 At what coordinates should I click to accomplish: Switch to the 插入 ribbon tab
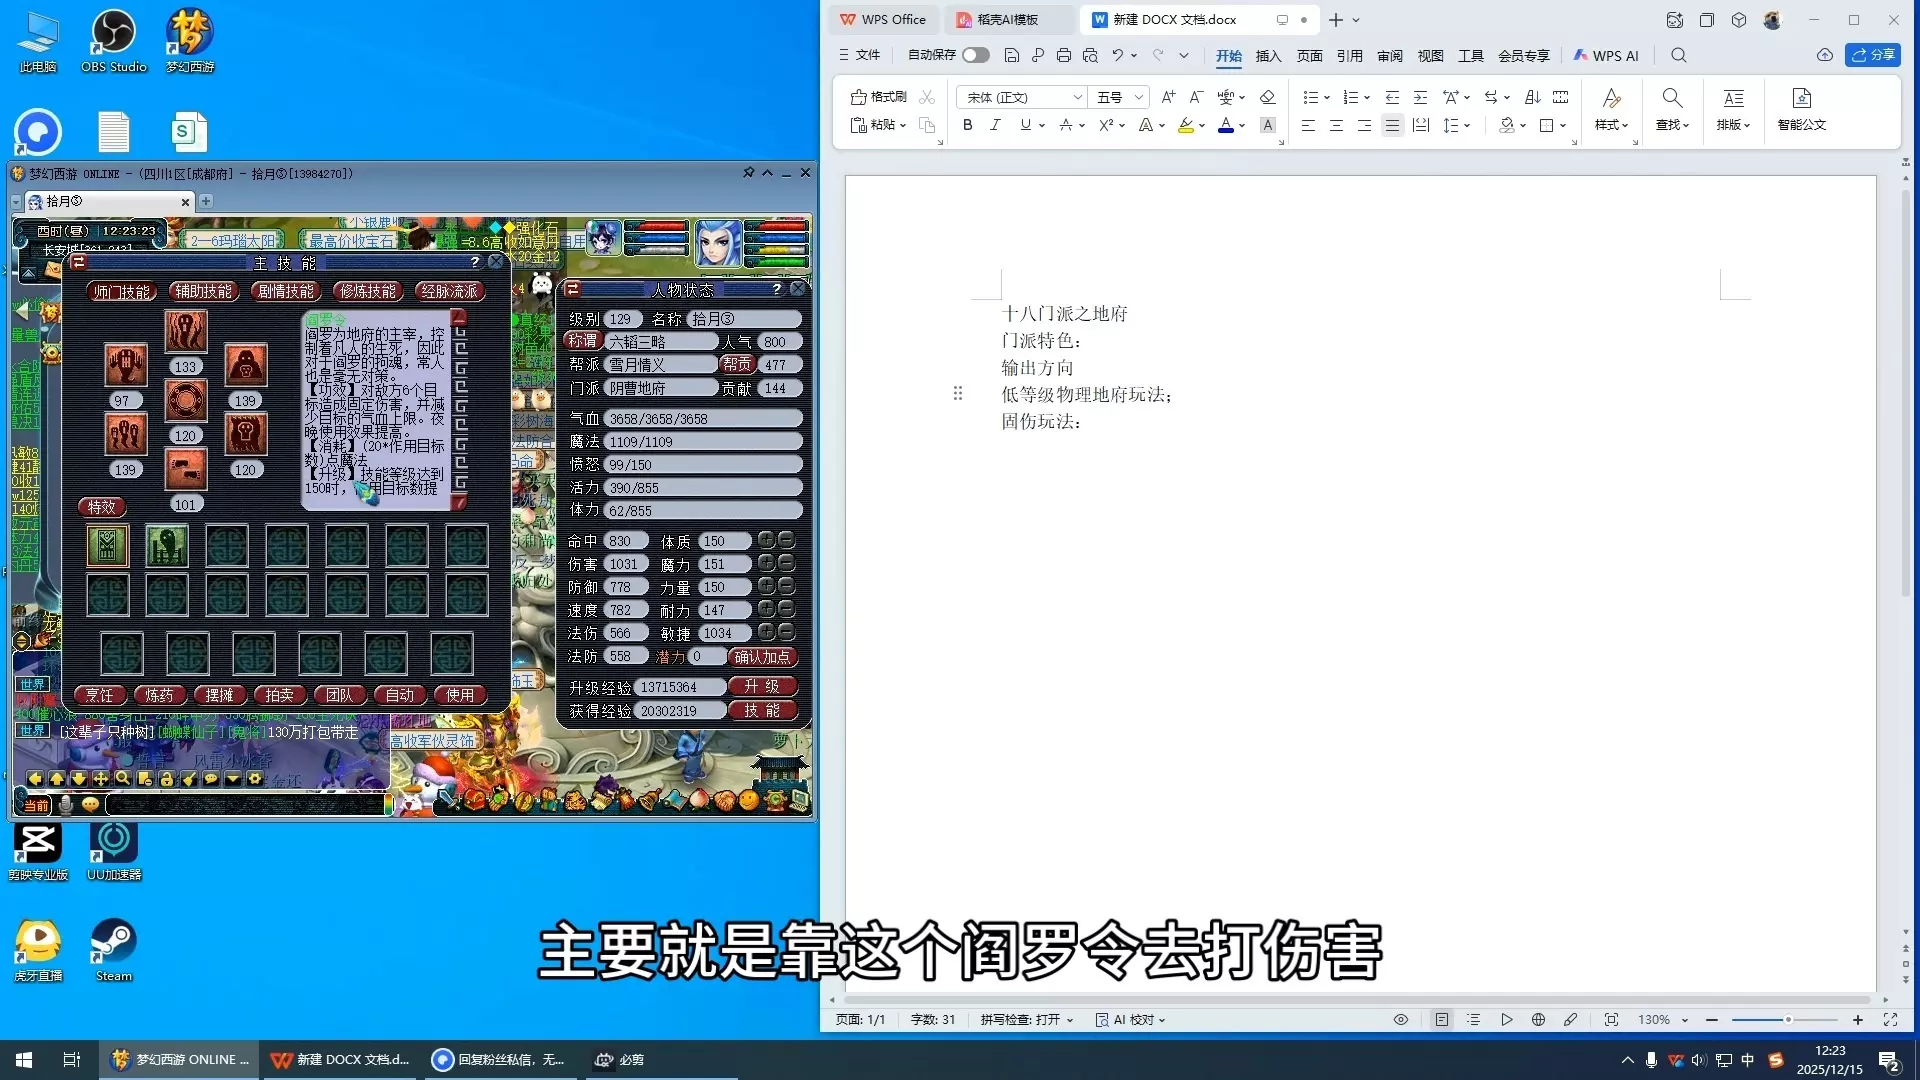tap(1268, 55)
